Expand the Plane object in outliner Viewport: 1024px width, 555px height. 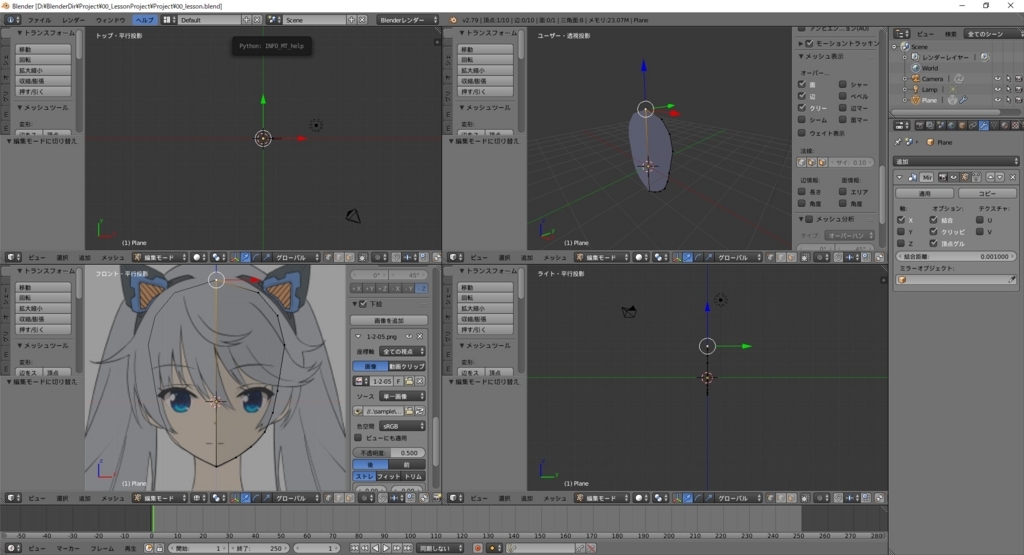pos(905,101)
